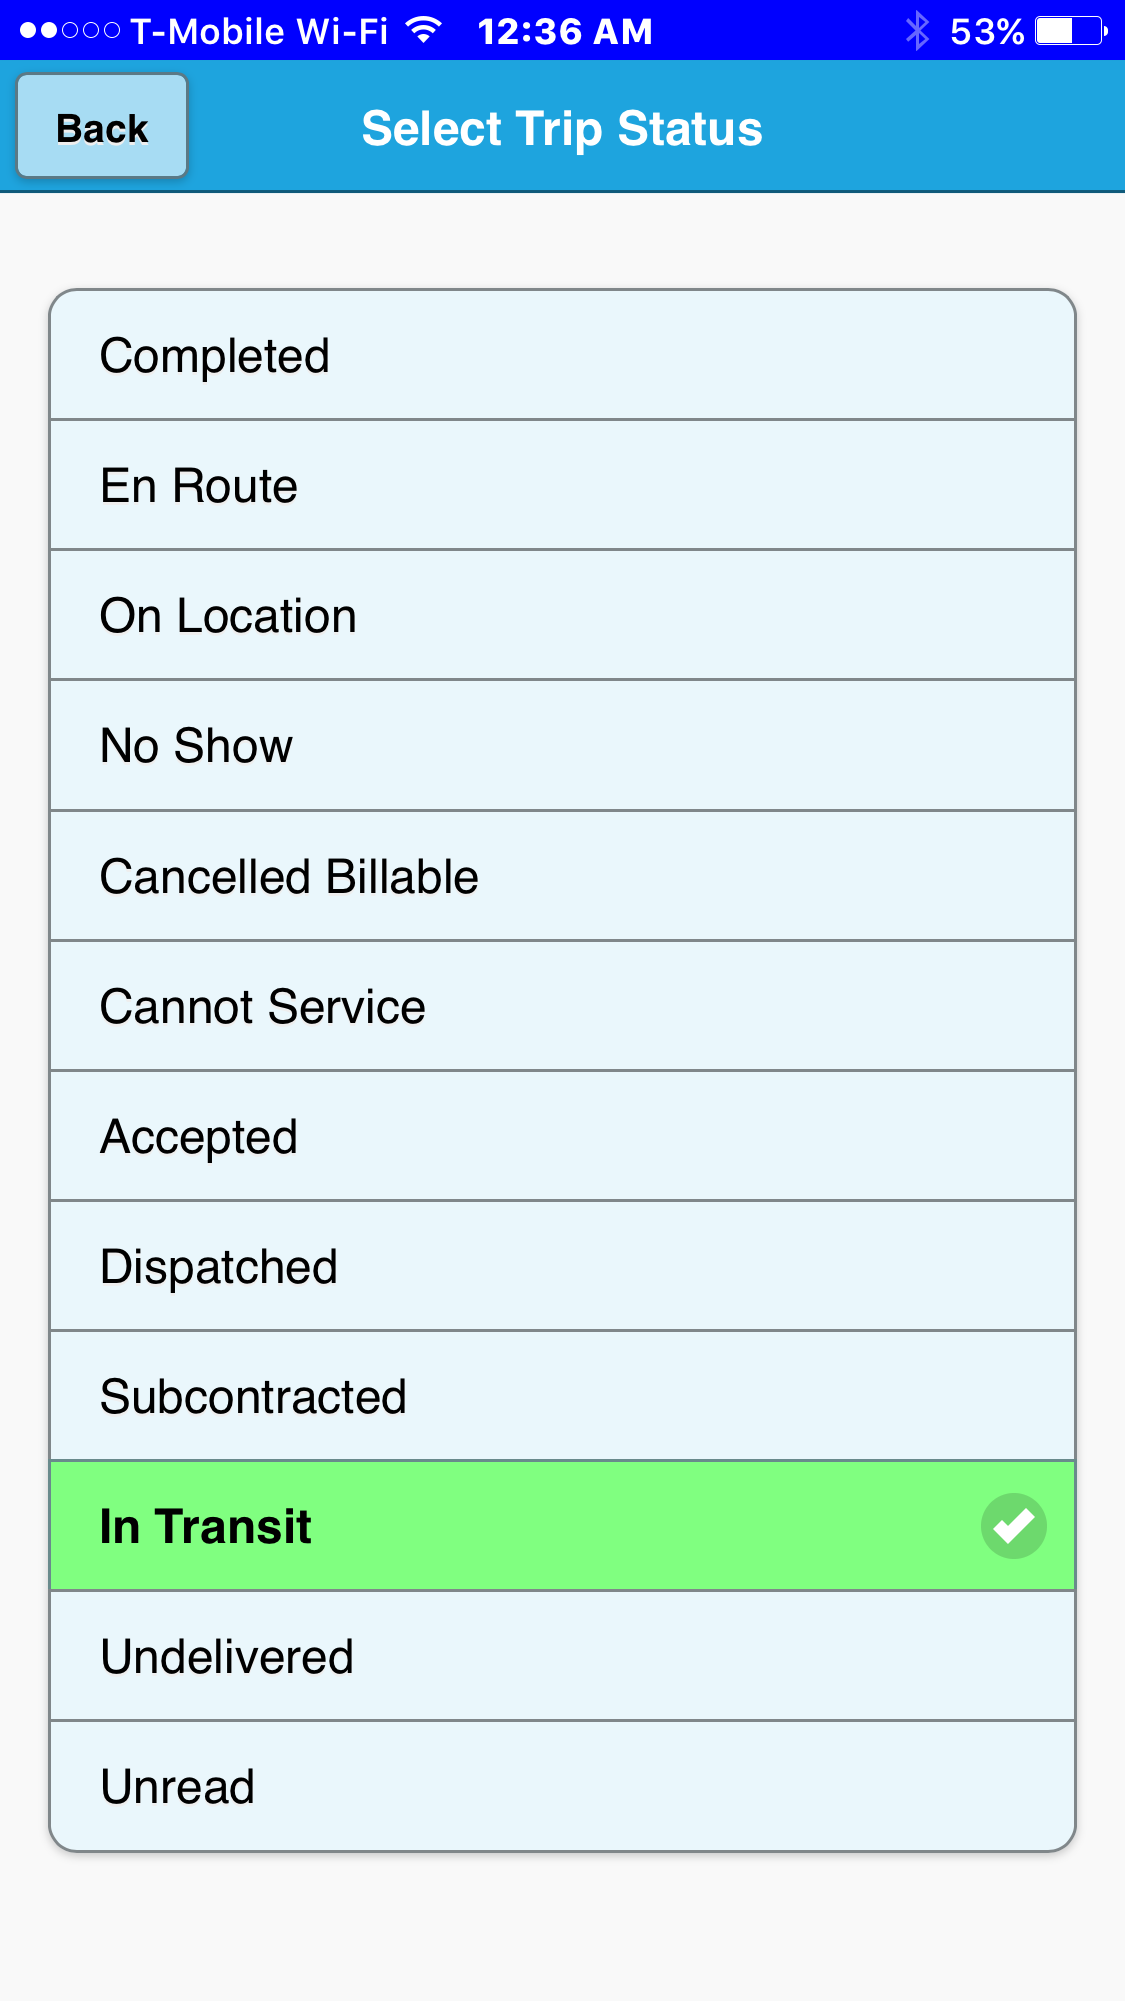This screenshot has width=1125, height=2001.
Task: Choose En Route status
Action: (563, 485)
